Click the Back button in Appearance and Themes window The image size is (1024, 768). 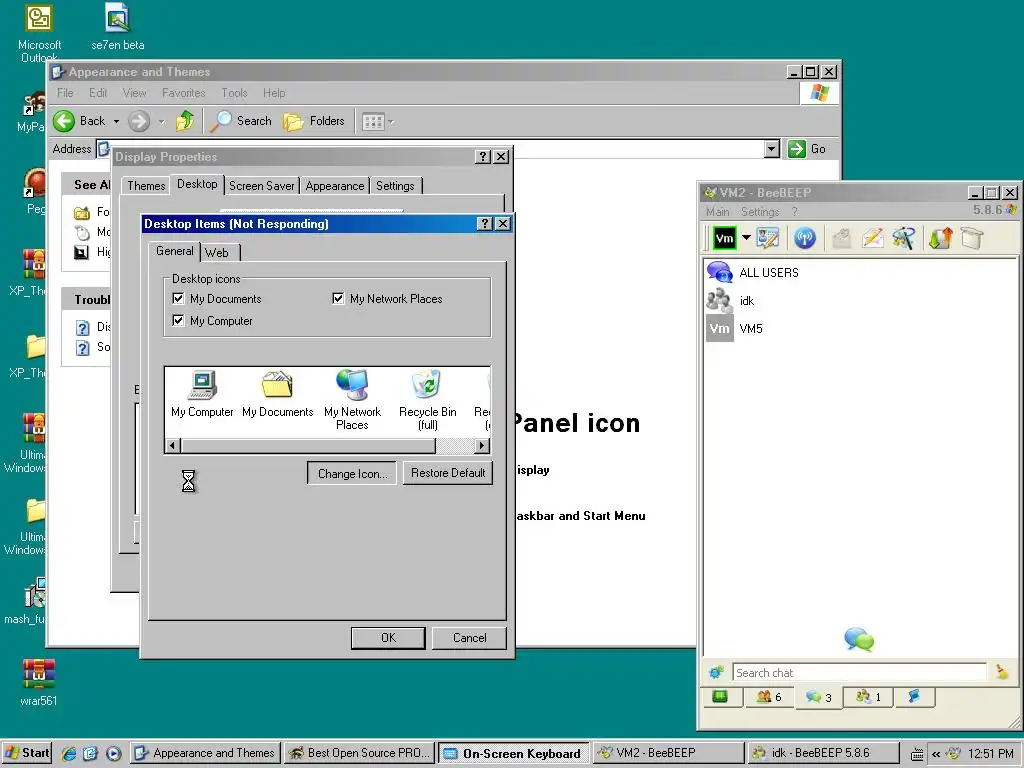pos(80,121)
